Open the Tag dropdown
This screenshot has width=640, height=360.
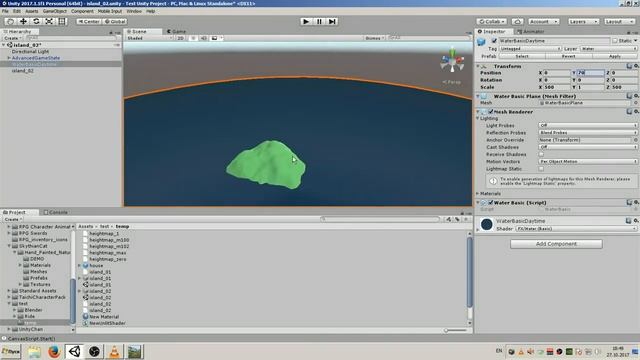(530, 49)
